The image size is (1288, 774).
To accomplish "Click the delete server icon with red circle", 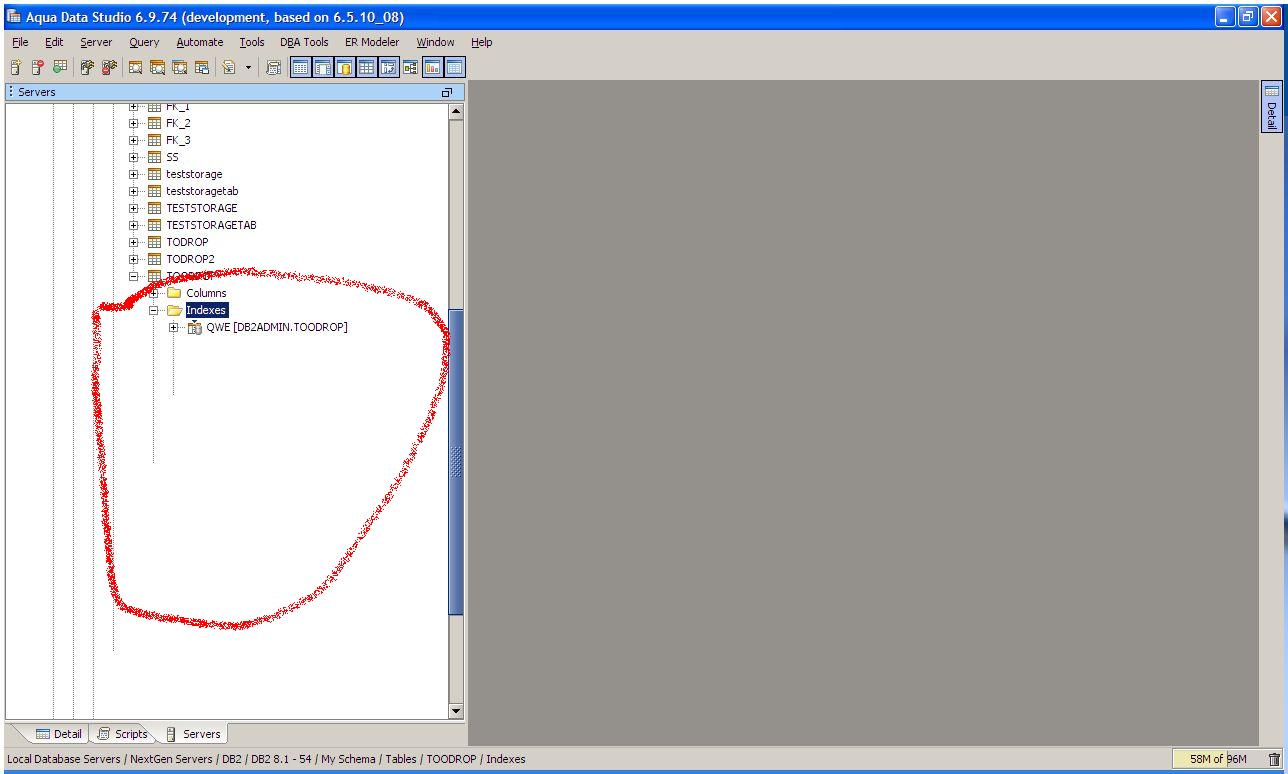I will point(38,68).
